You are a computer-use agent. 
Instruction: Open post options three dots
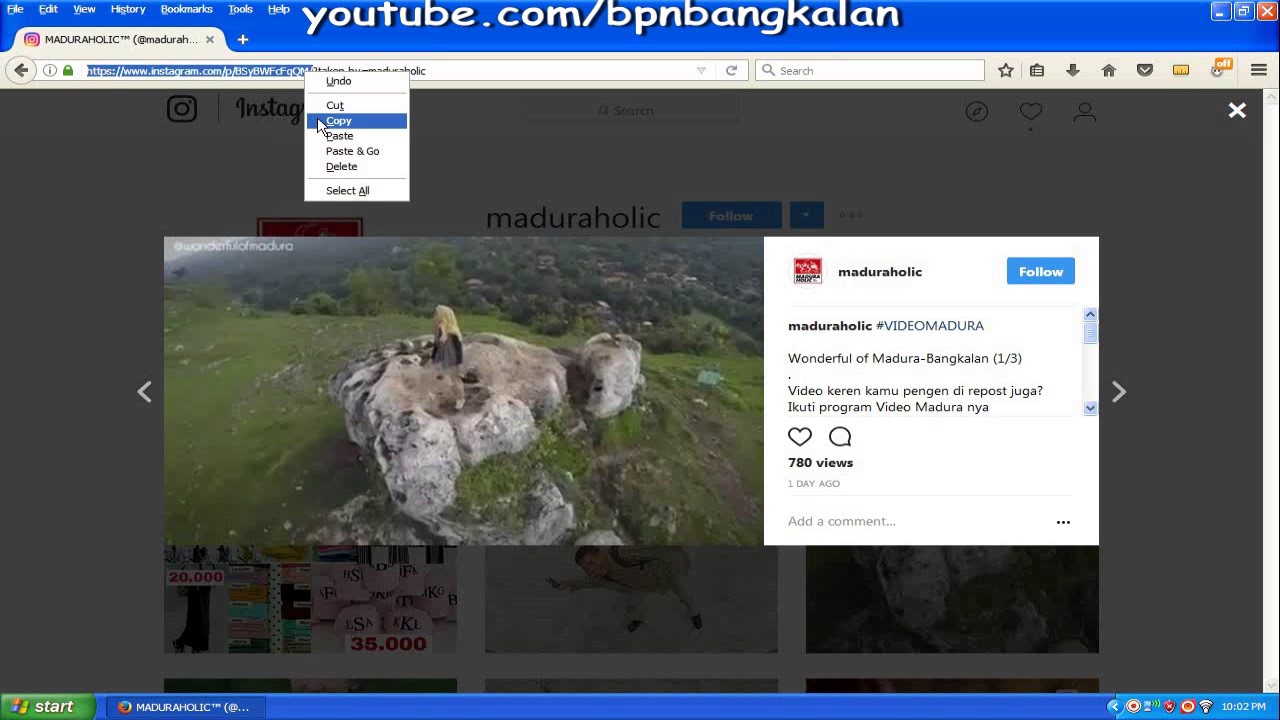tap(1063, 522)
